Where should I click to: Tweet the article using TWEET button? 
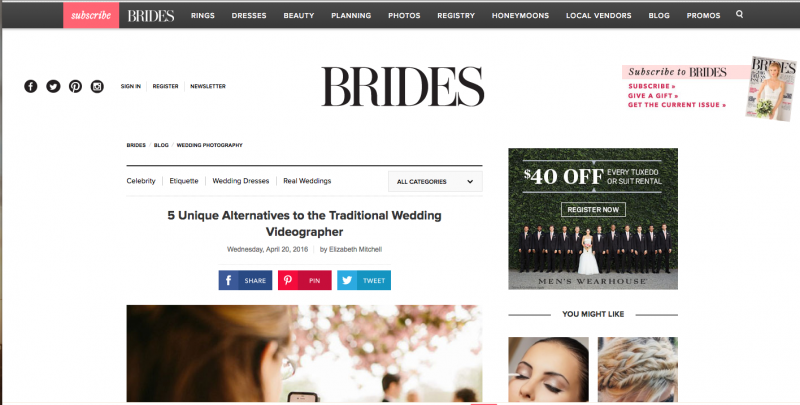click(x=364, y=280)
